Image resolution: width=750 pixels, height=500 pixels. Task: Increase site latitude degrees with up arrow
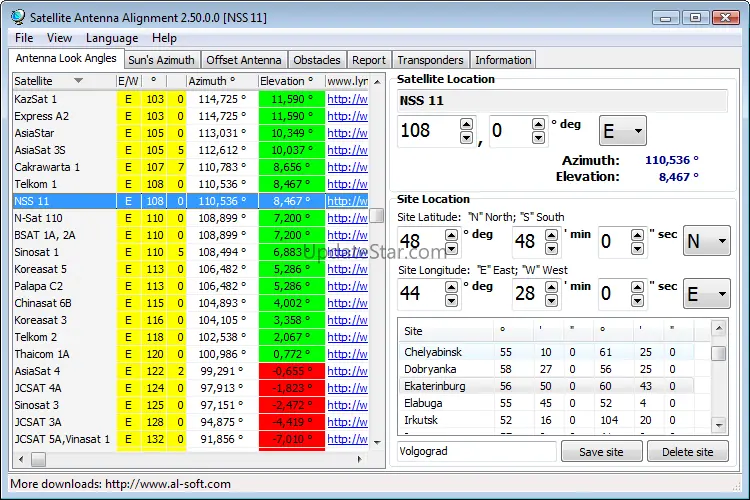452,235
